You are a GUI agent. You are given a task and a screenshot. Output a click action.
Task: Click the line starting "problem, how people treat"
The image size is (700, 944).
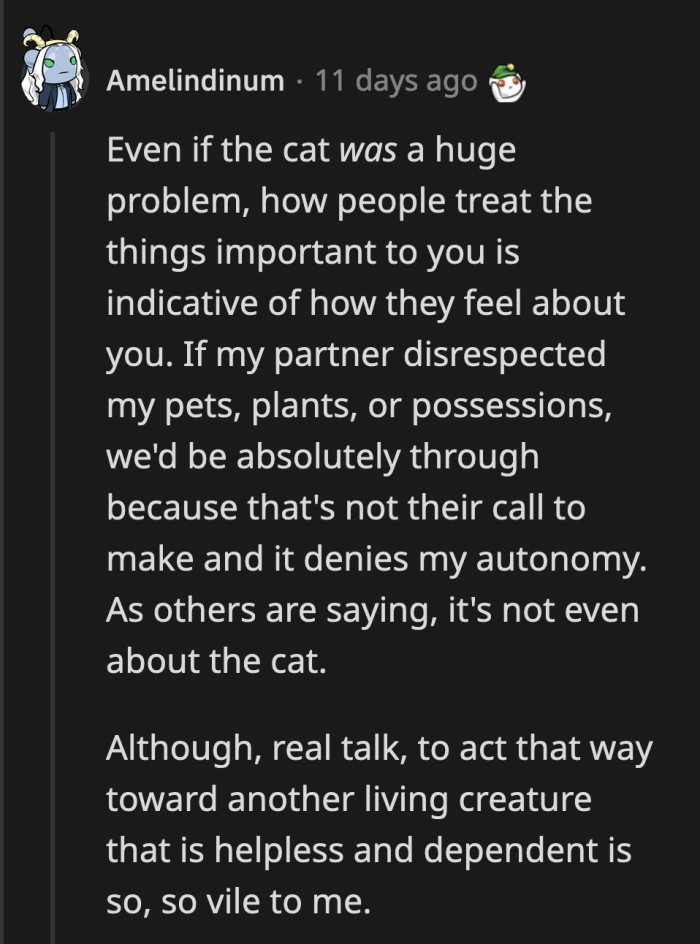point(349,202)
